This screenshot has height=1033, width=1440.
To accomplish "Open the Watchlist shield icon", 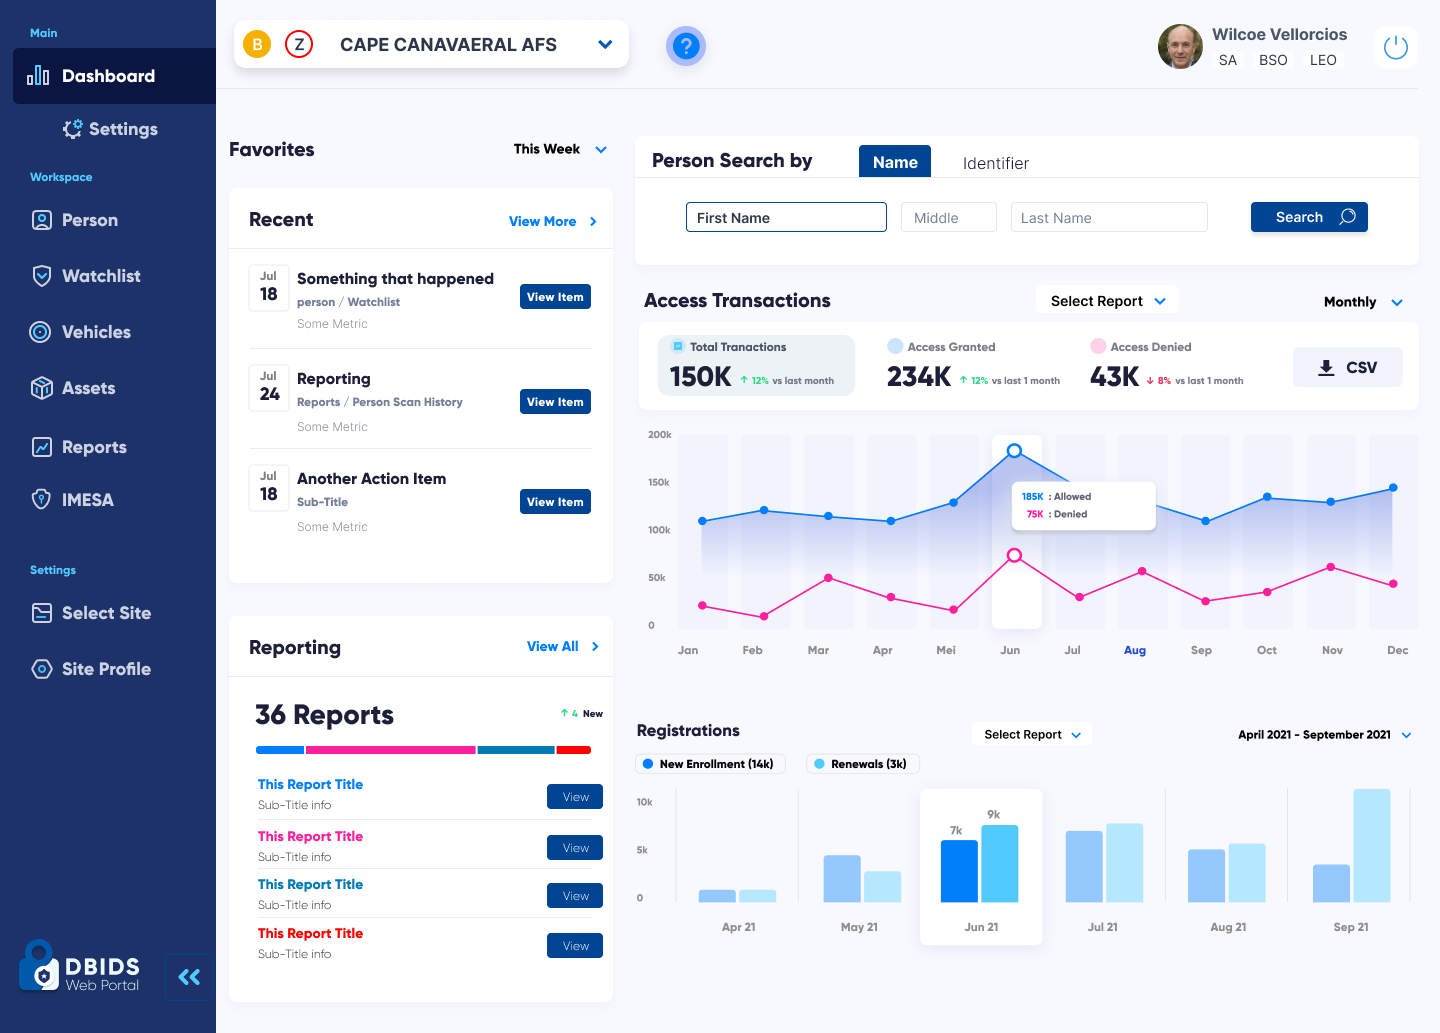I will click(x=42, y=276).
